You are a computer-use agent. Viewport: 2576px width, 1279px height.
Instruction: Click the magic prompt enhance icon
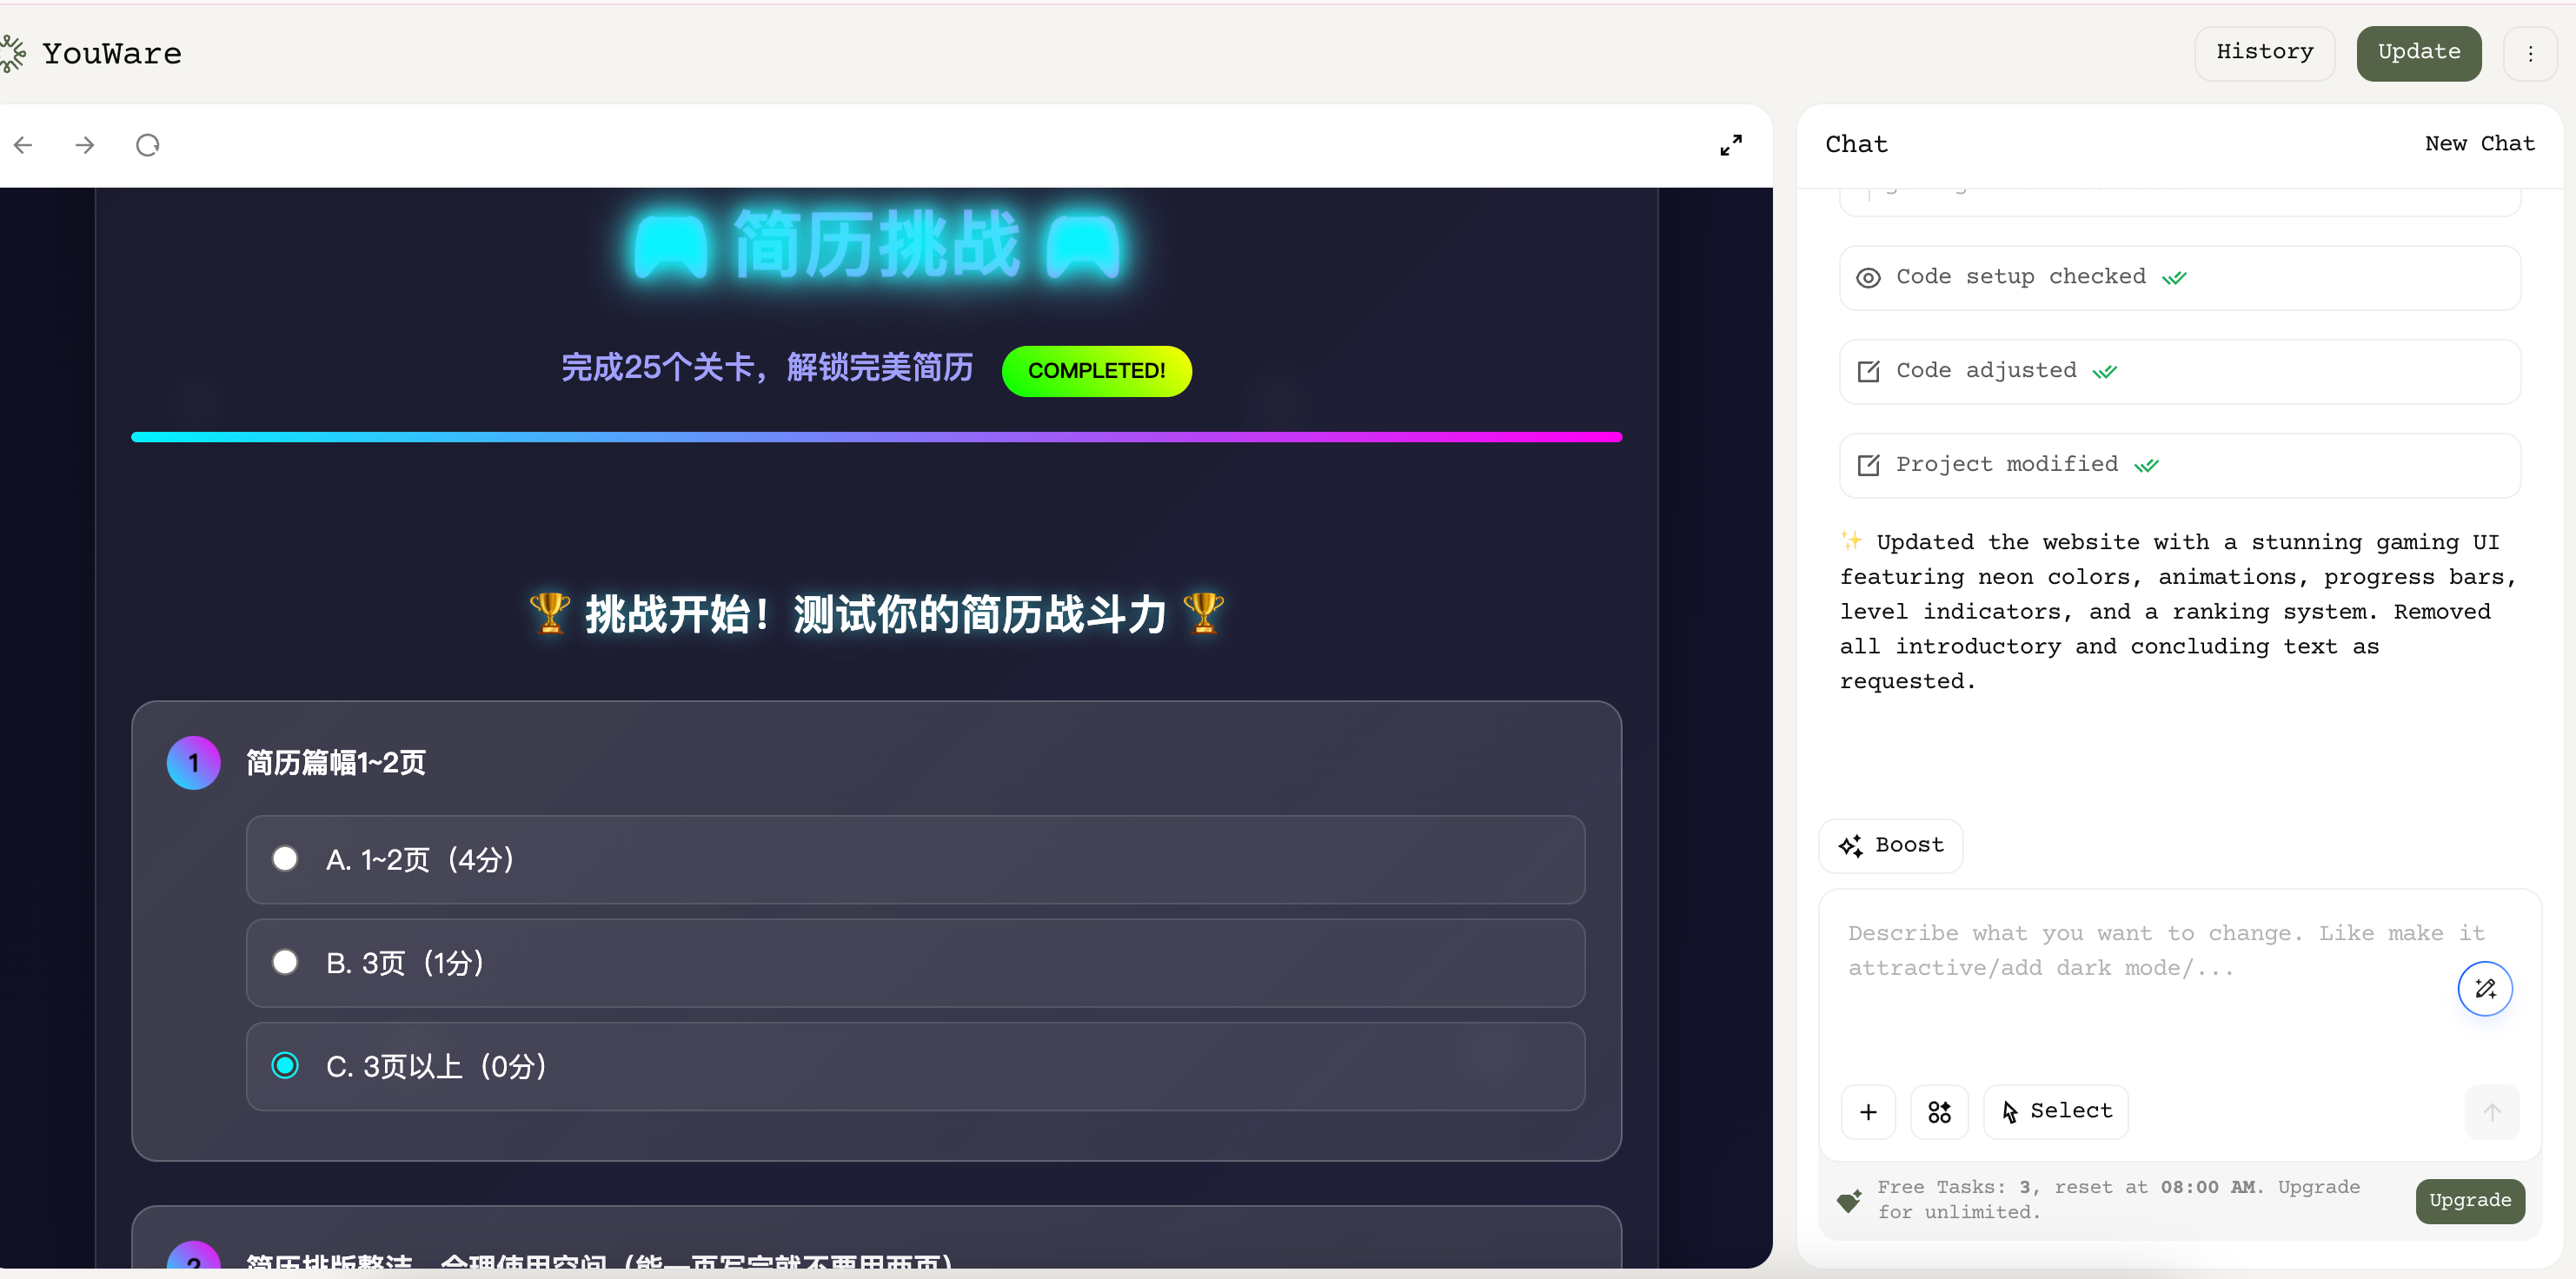(2484, 988)
